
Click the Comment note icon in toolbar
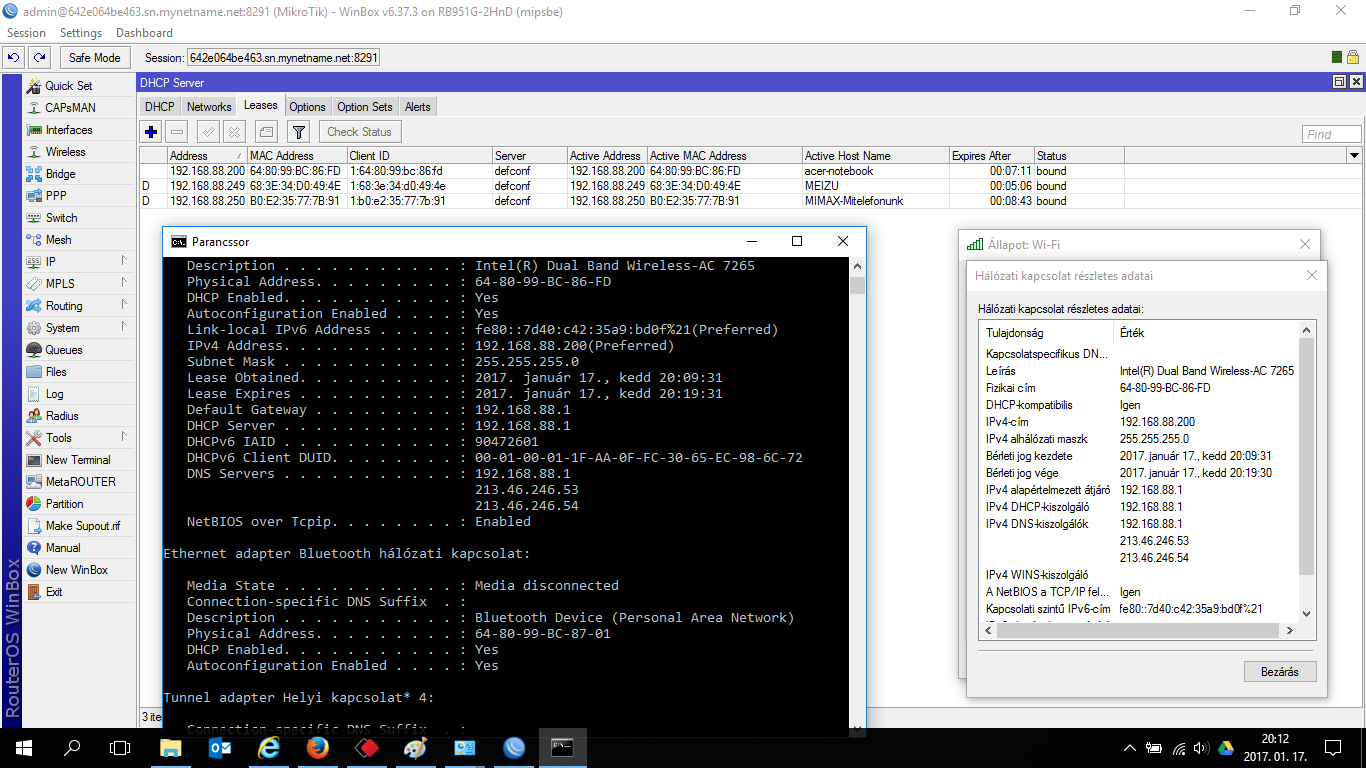[x=265, y=132]
